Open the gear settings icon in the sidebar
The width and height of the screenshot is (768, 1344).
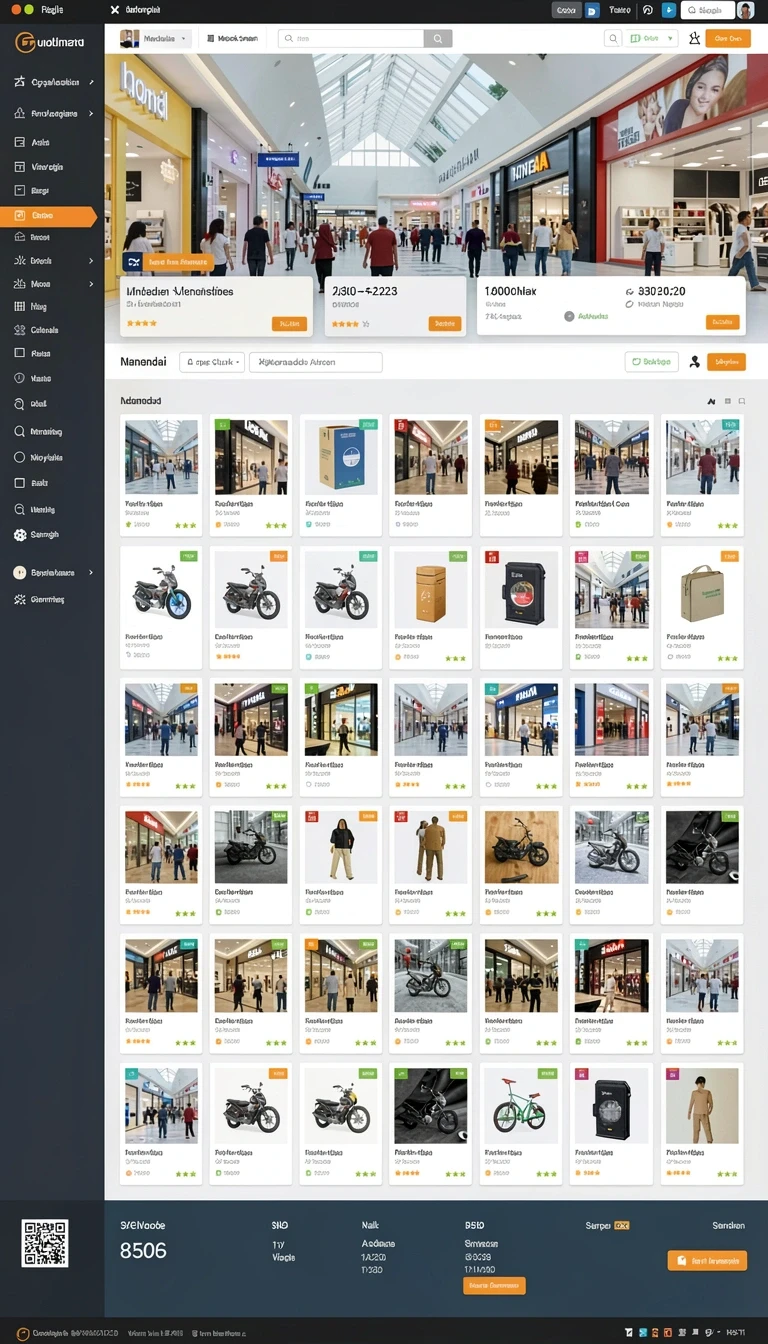(x=19, y=535)
